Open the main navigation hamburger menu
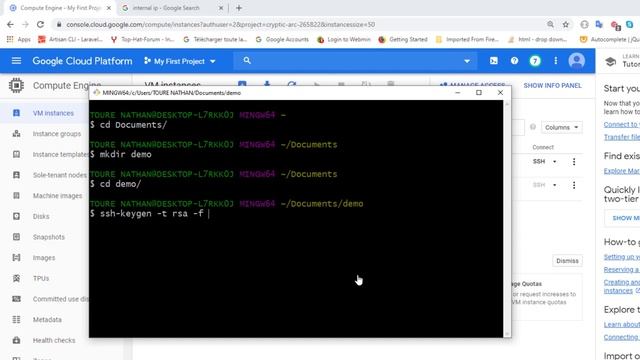 pyautogui.click(x=16, y=61)
